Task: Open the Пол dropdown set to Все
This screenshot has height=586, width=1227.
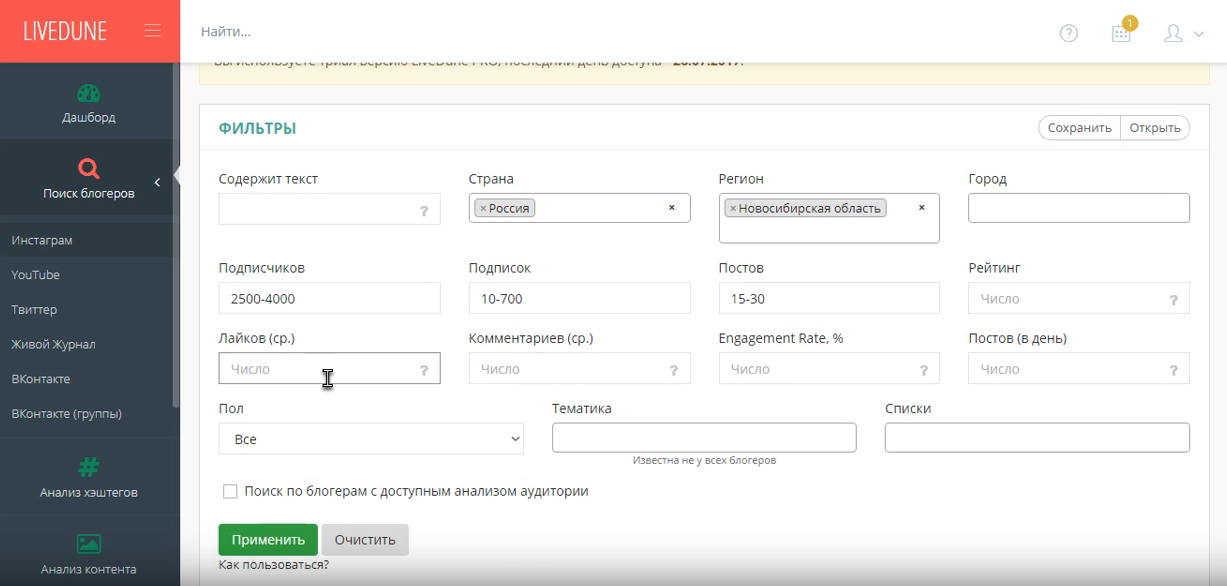Action: [370, 439]
